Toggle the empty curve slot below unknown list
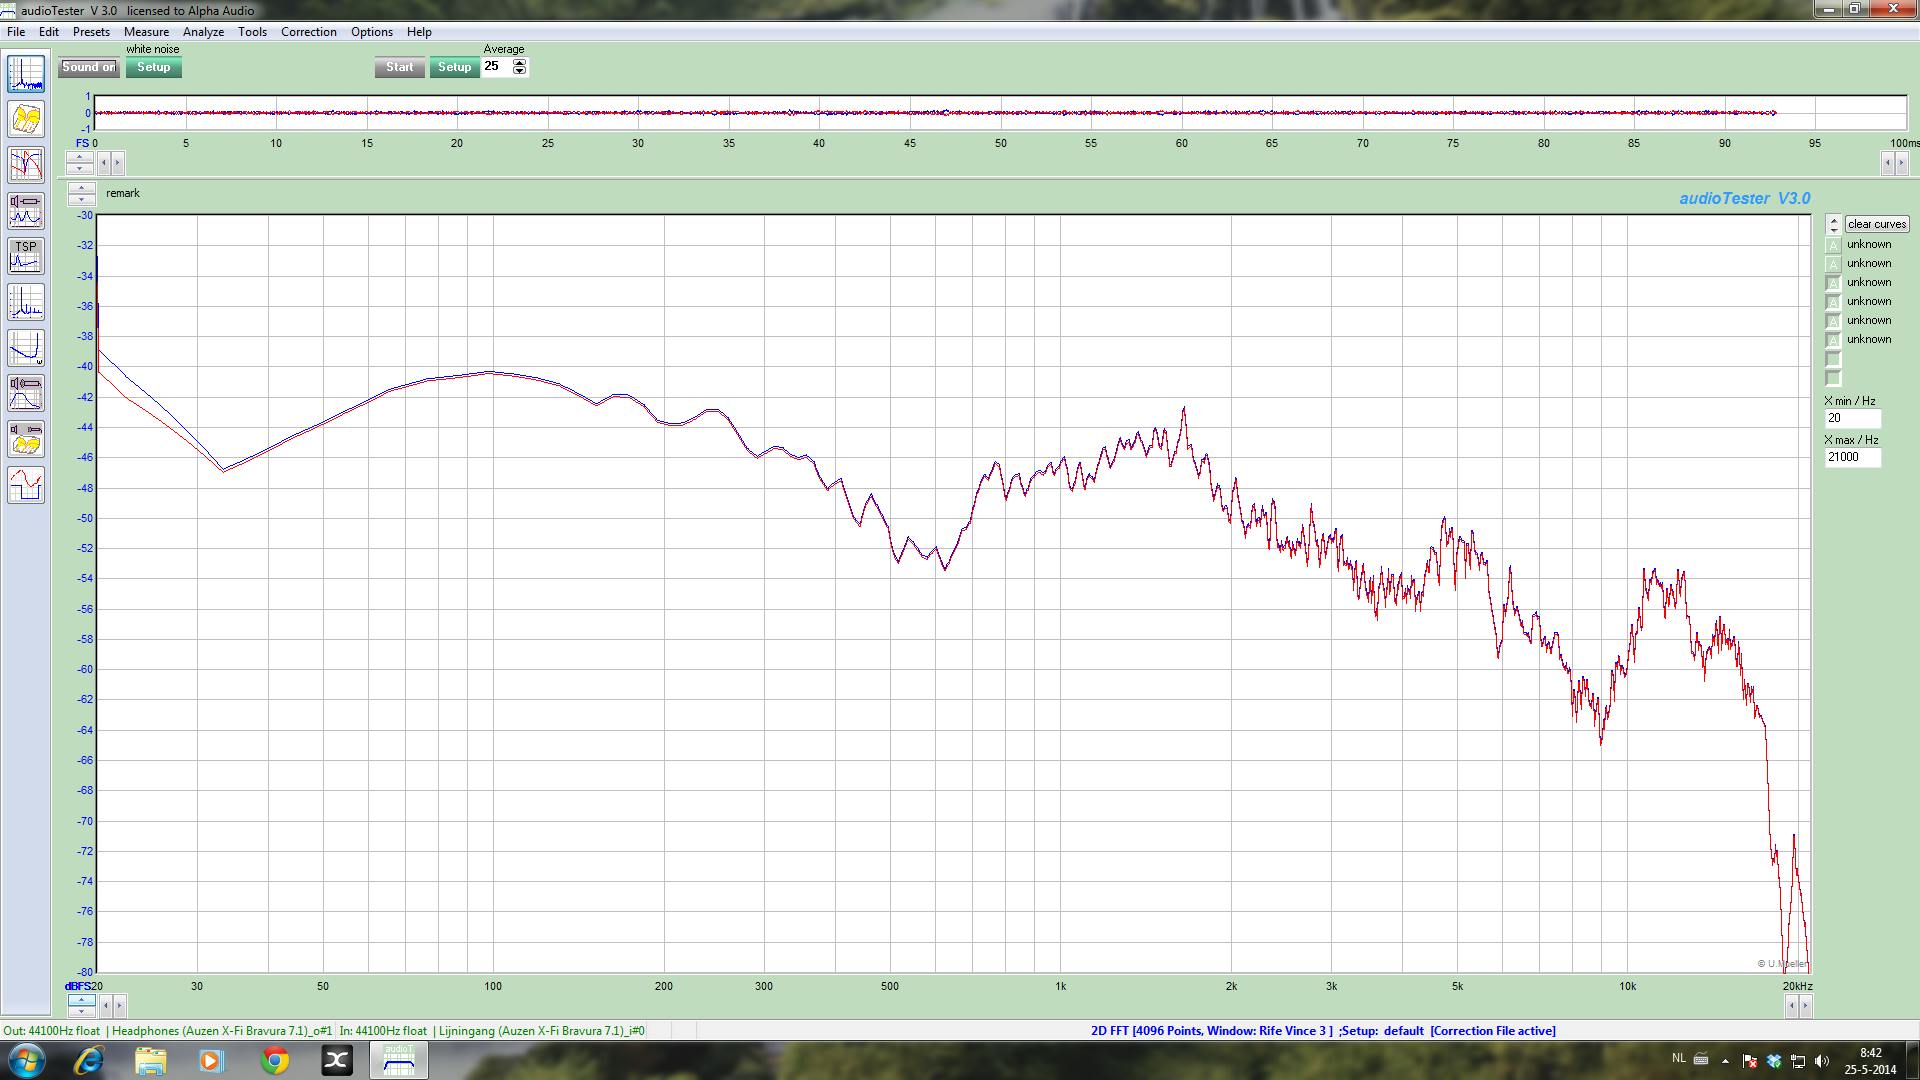 coord(1833,359)
